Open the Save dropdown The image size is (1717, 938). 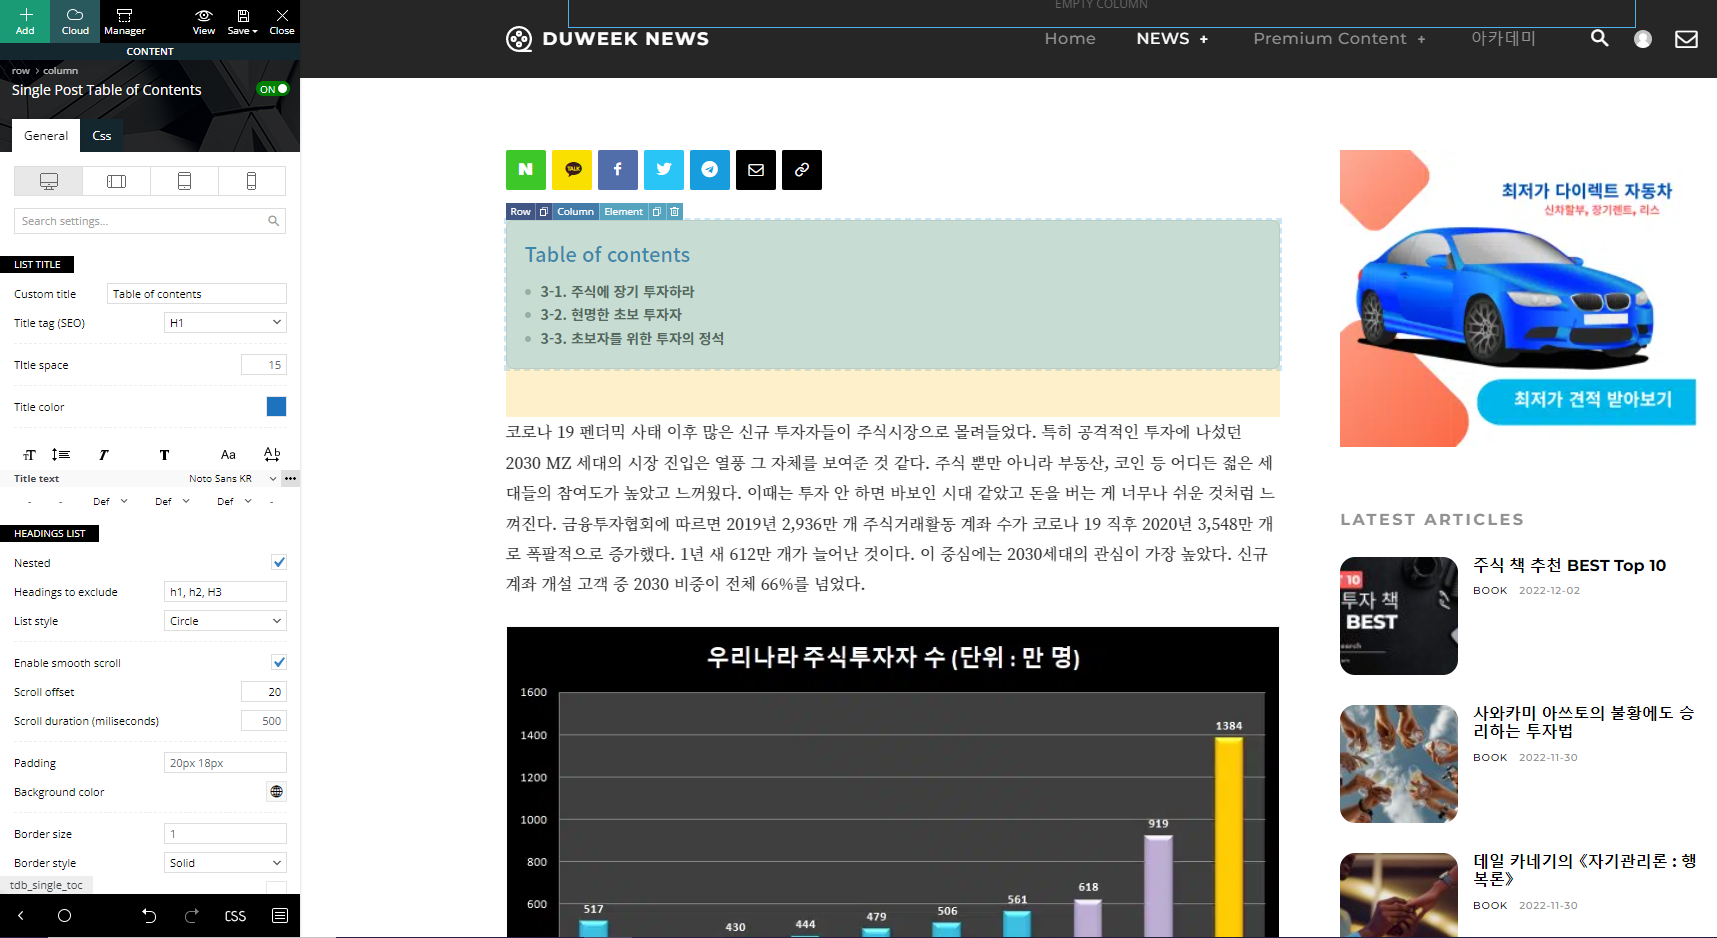point(243,21)
